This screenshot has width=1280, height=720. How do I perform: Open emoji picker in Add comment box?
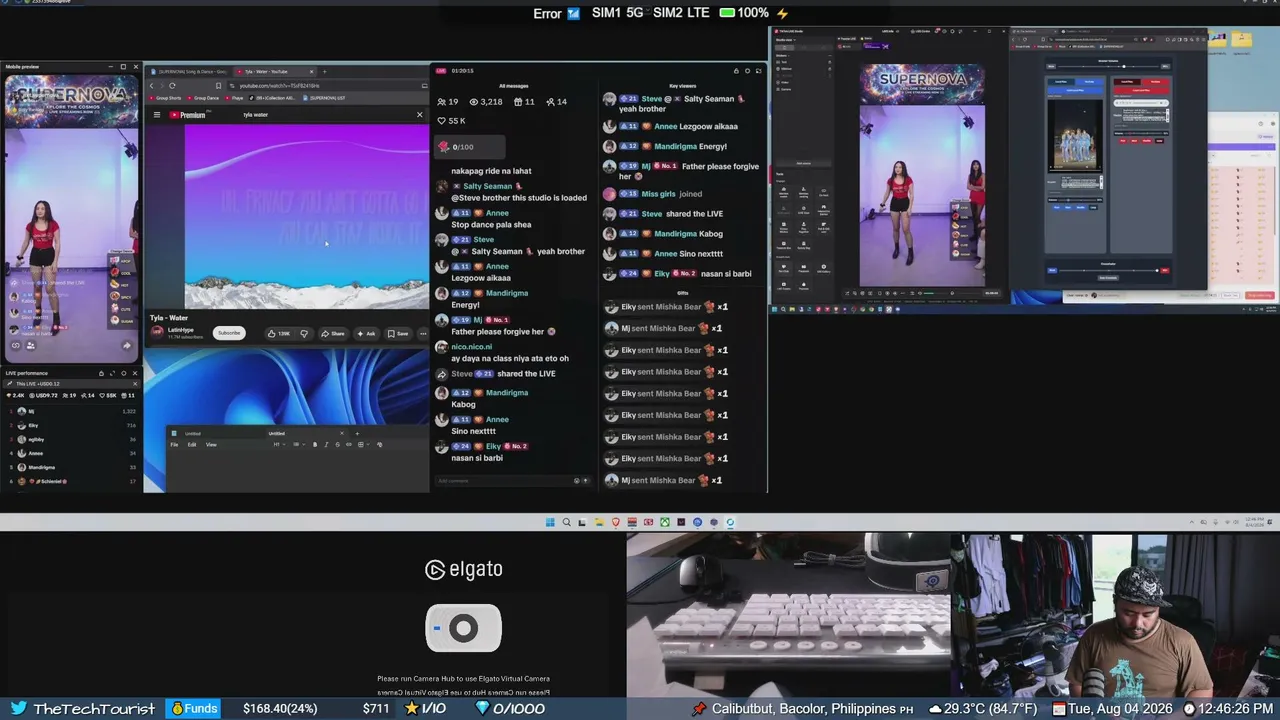click(x=576, y=481)
